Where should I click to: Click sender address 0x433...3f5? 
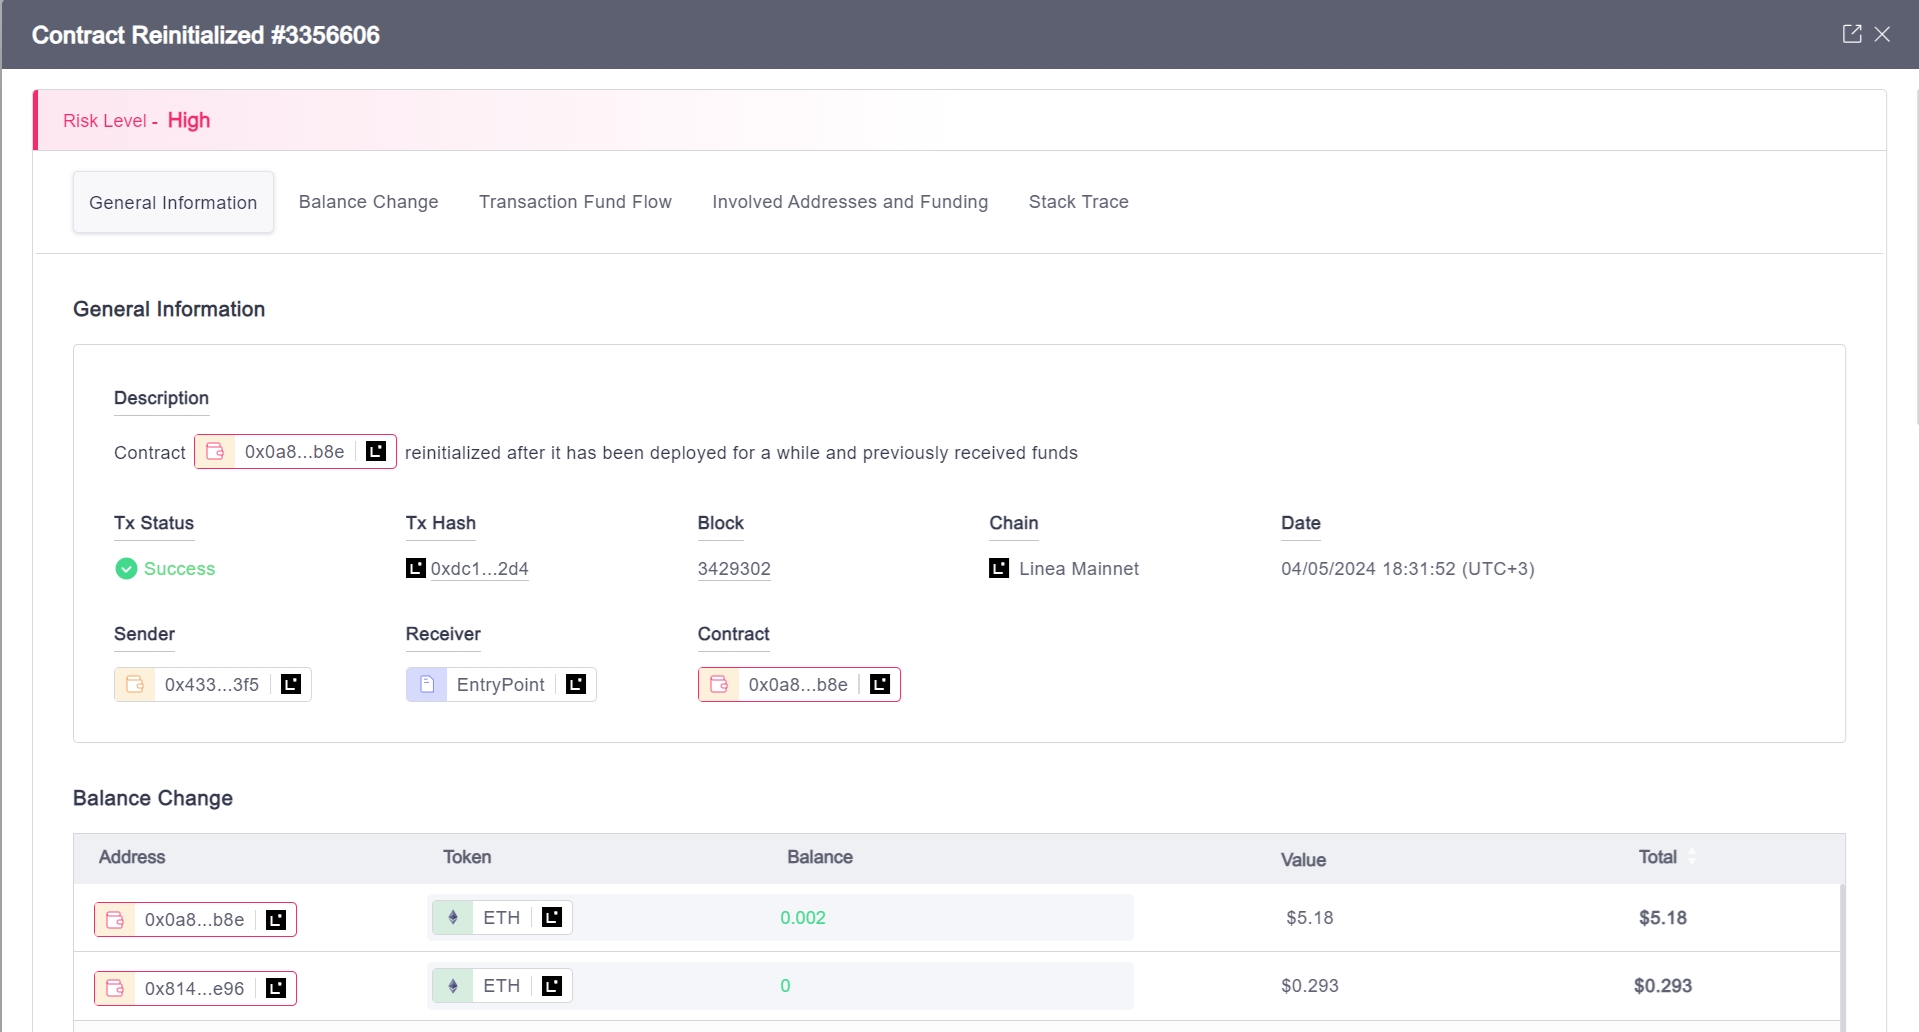coord(211,685)
